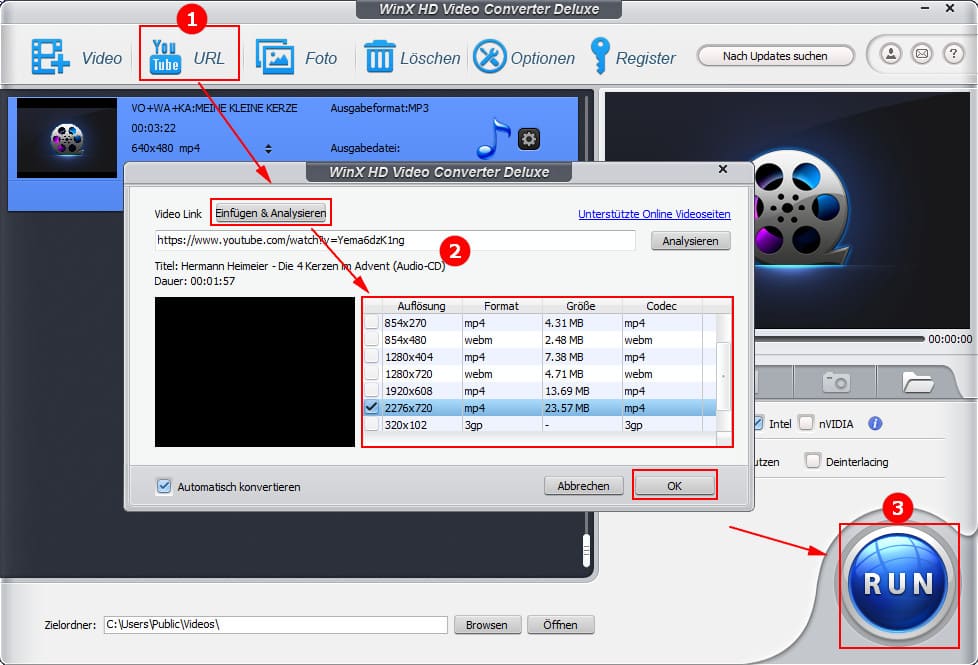Enable the Deinterlacing checkbox
Image resolution: width=978 pixels, height=665 pixels.
coord(812,460)
